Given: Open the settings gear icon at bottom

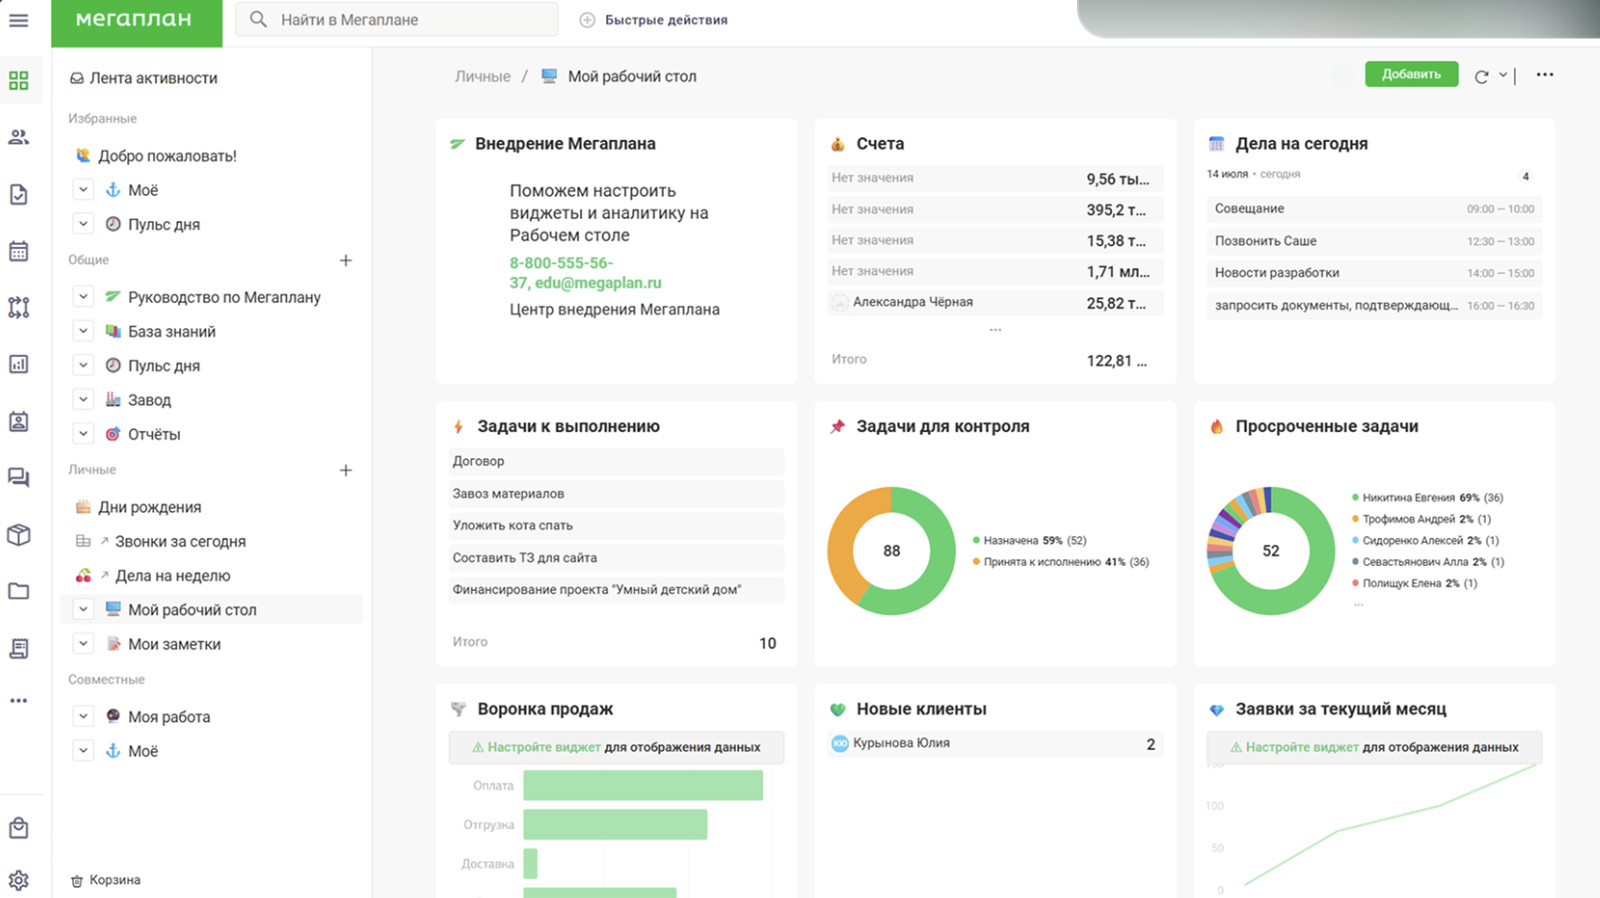Looking at the screenshot, I should 18,880.
